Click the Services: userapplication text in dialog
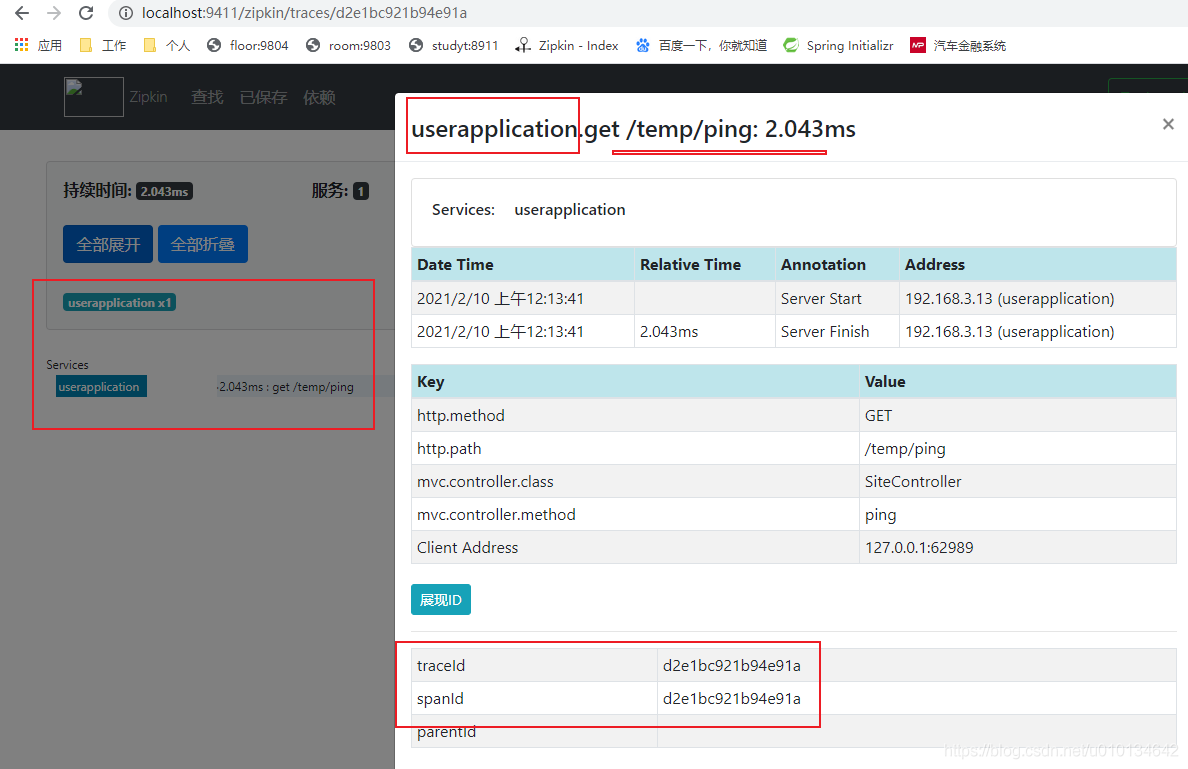This screenshot has width=1188, height=769. tap(528, 209)
